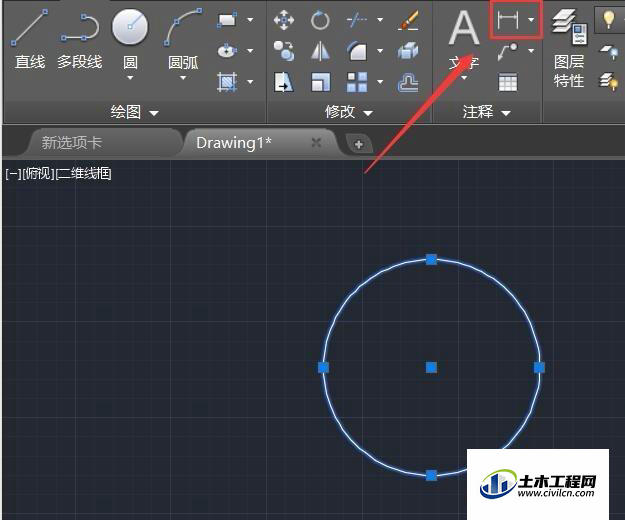Viewport: 625px width, 520px height.
Task: Select the Circle (圆) tool
Action: point(130,34)
